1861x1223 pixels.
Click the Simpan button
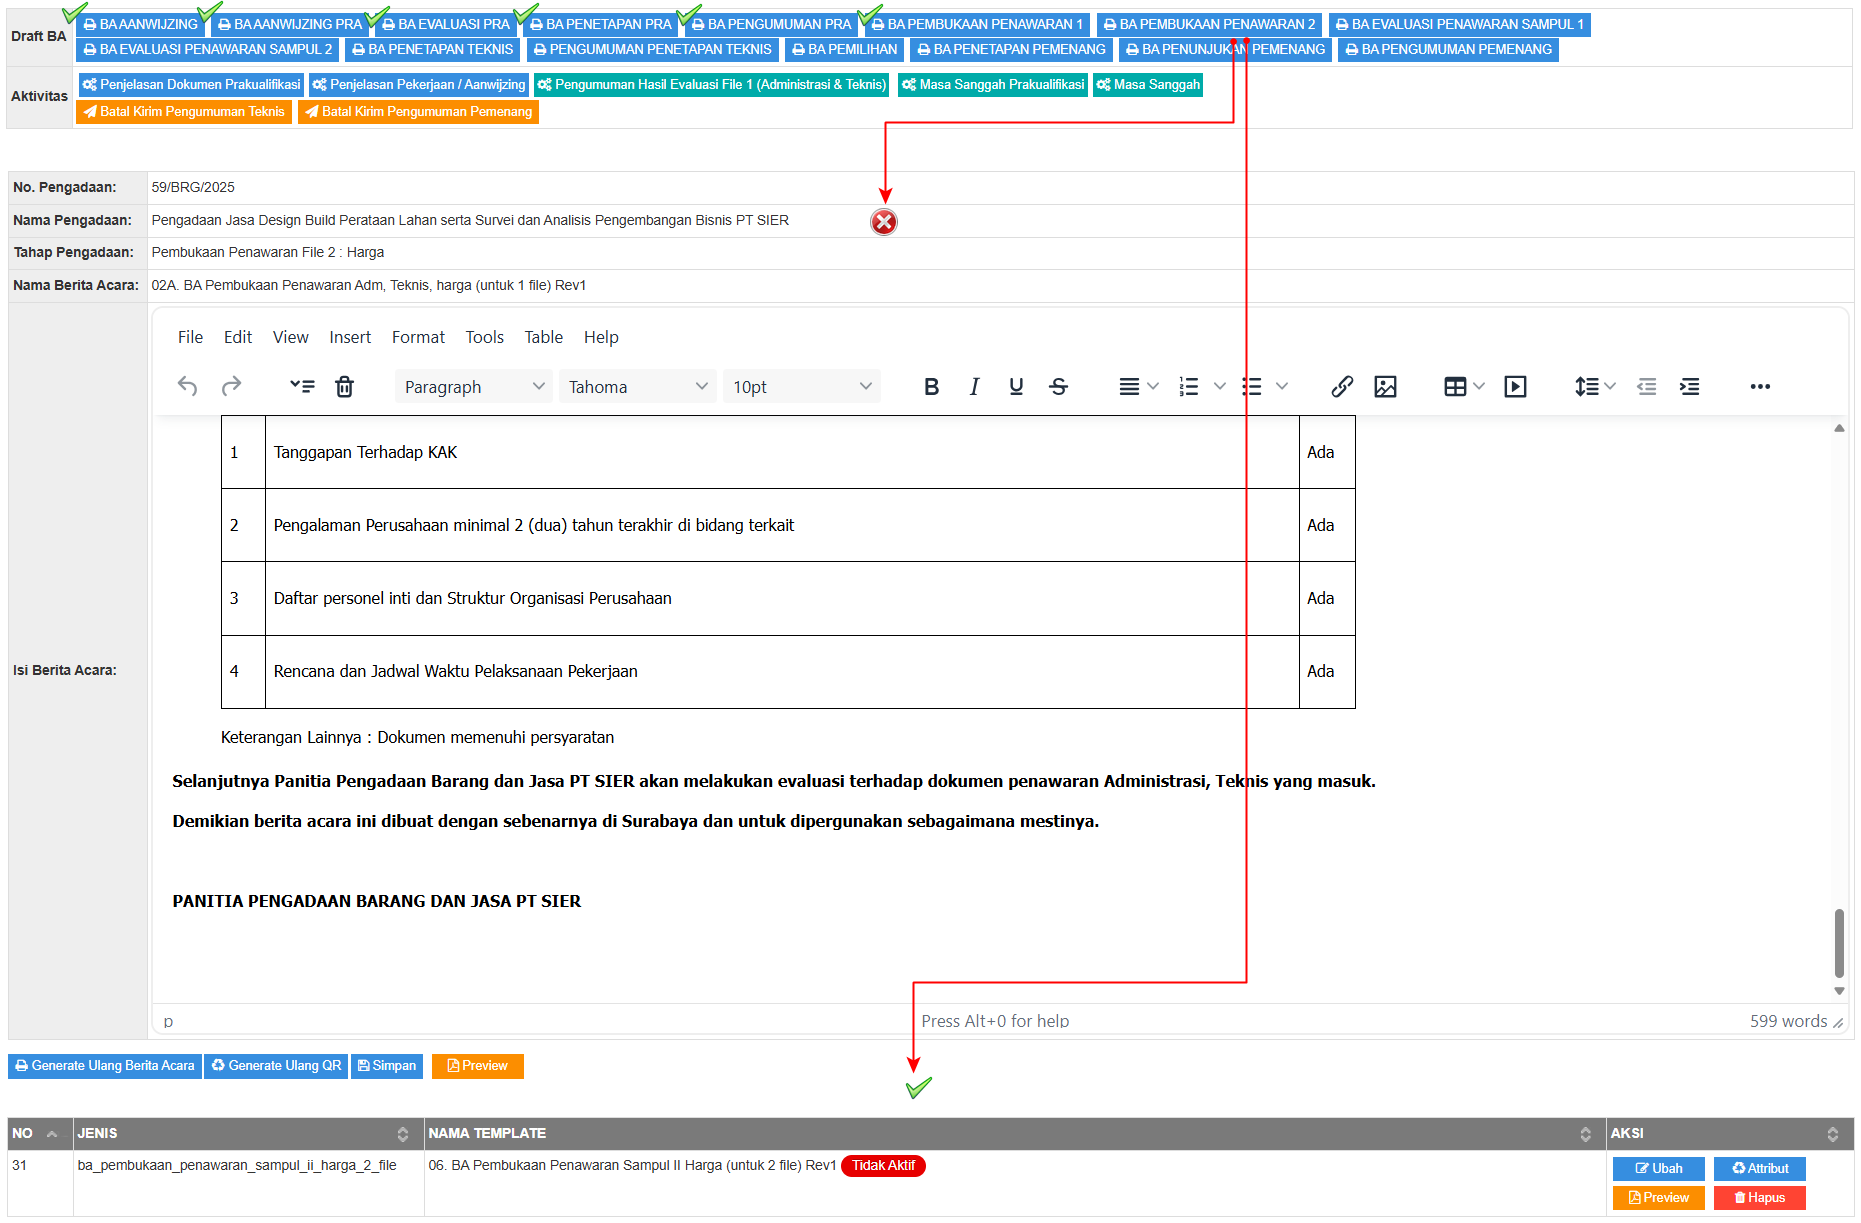pos(387,1066)
